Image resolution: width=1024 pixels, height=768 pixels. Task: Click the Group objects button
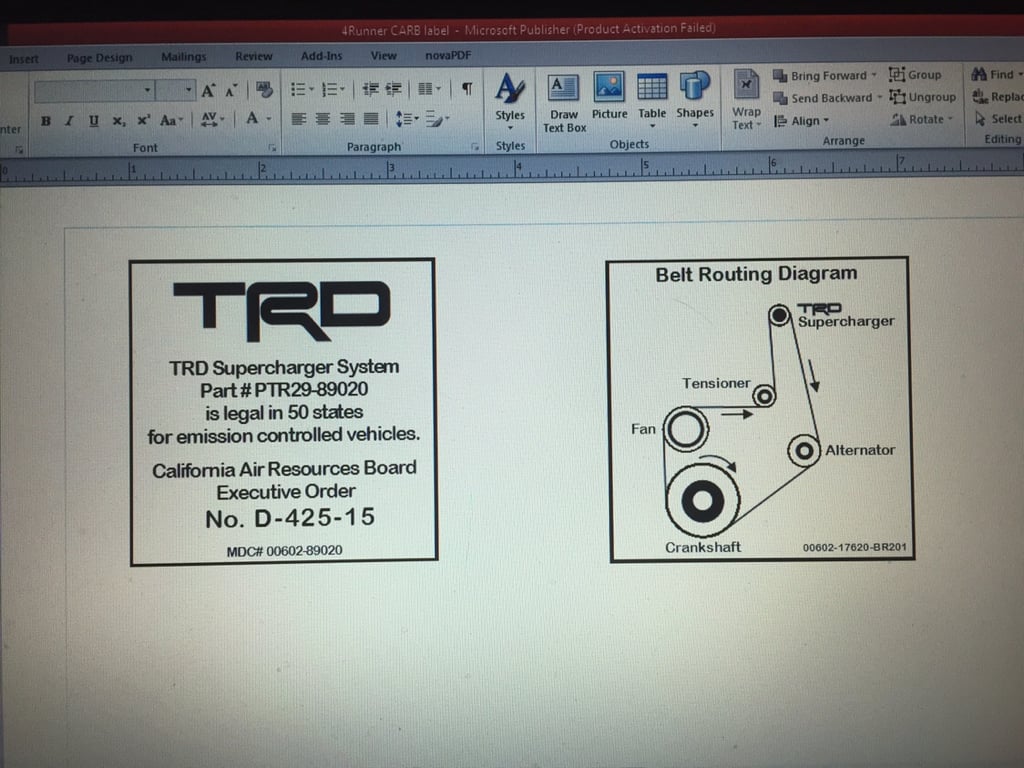[916, 74]
